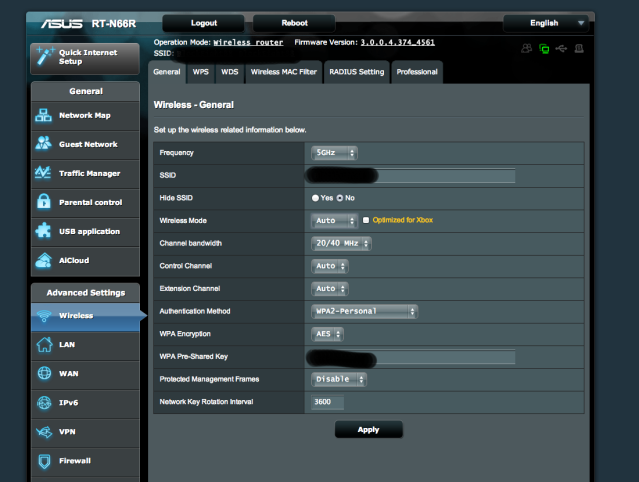Screen dimensions: 639x482
Task: Open Authentication Method WPA2-Personal dropdown
Action: tap(364, 311)
